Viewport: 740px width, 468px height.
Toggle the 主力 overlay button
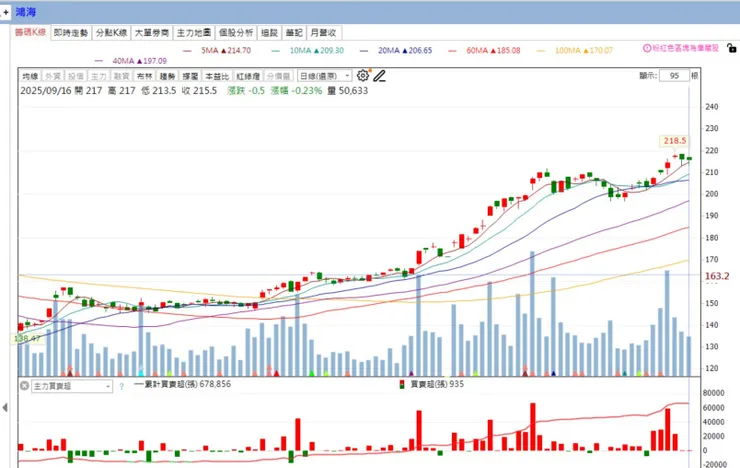click(99, 76)
